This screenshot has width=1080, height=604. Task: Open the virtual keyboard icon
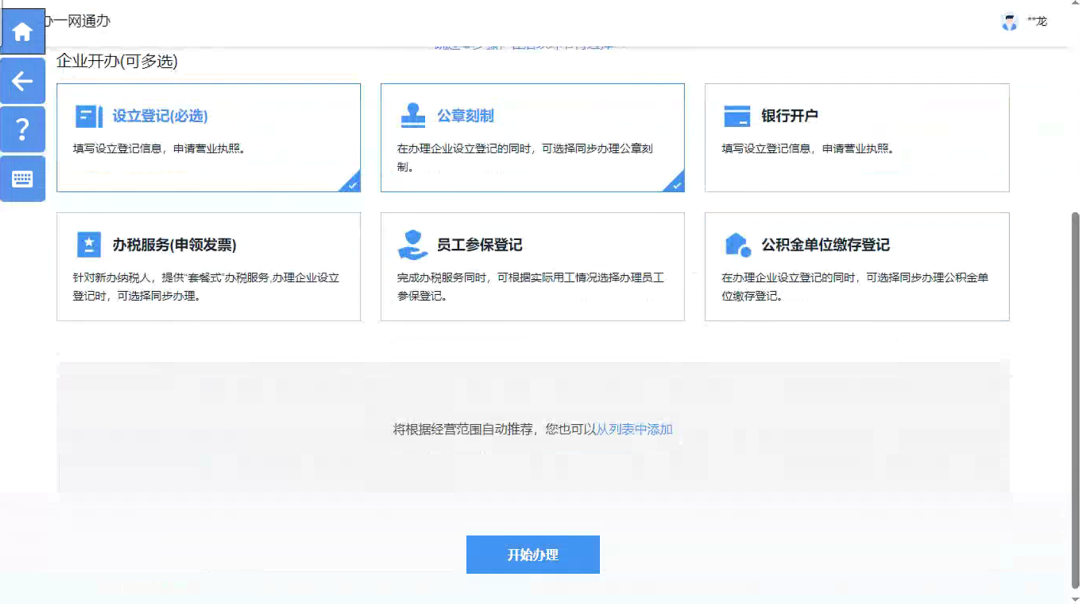point(22,177)
